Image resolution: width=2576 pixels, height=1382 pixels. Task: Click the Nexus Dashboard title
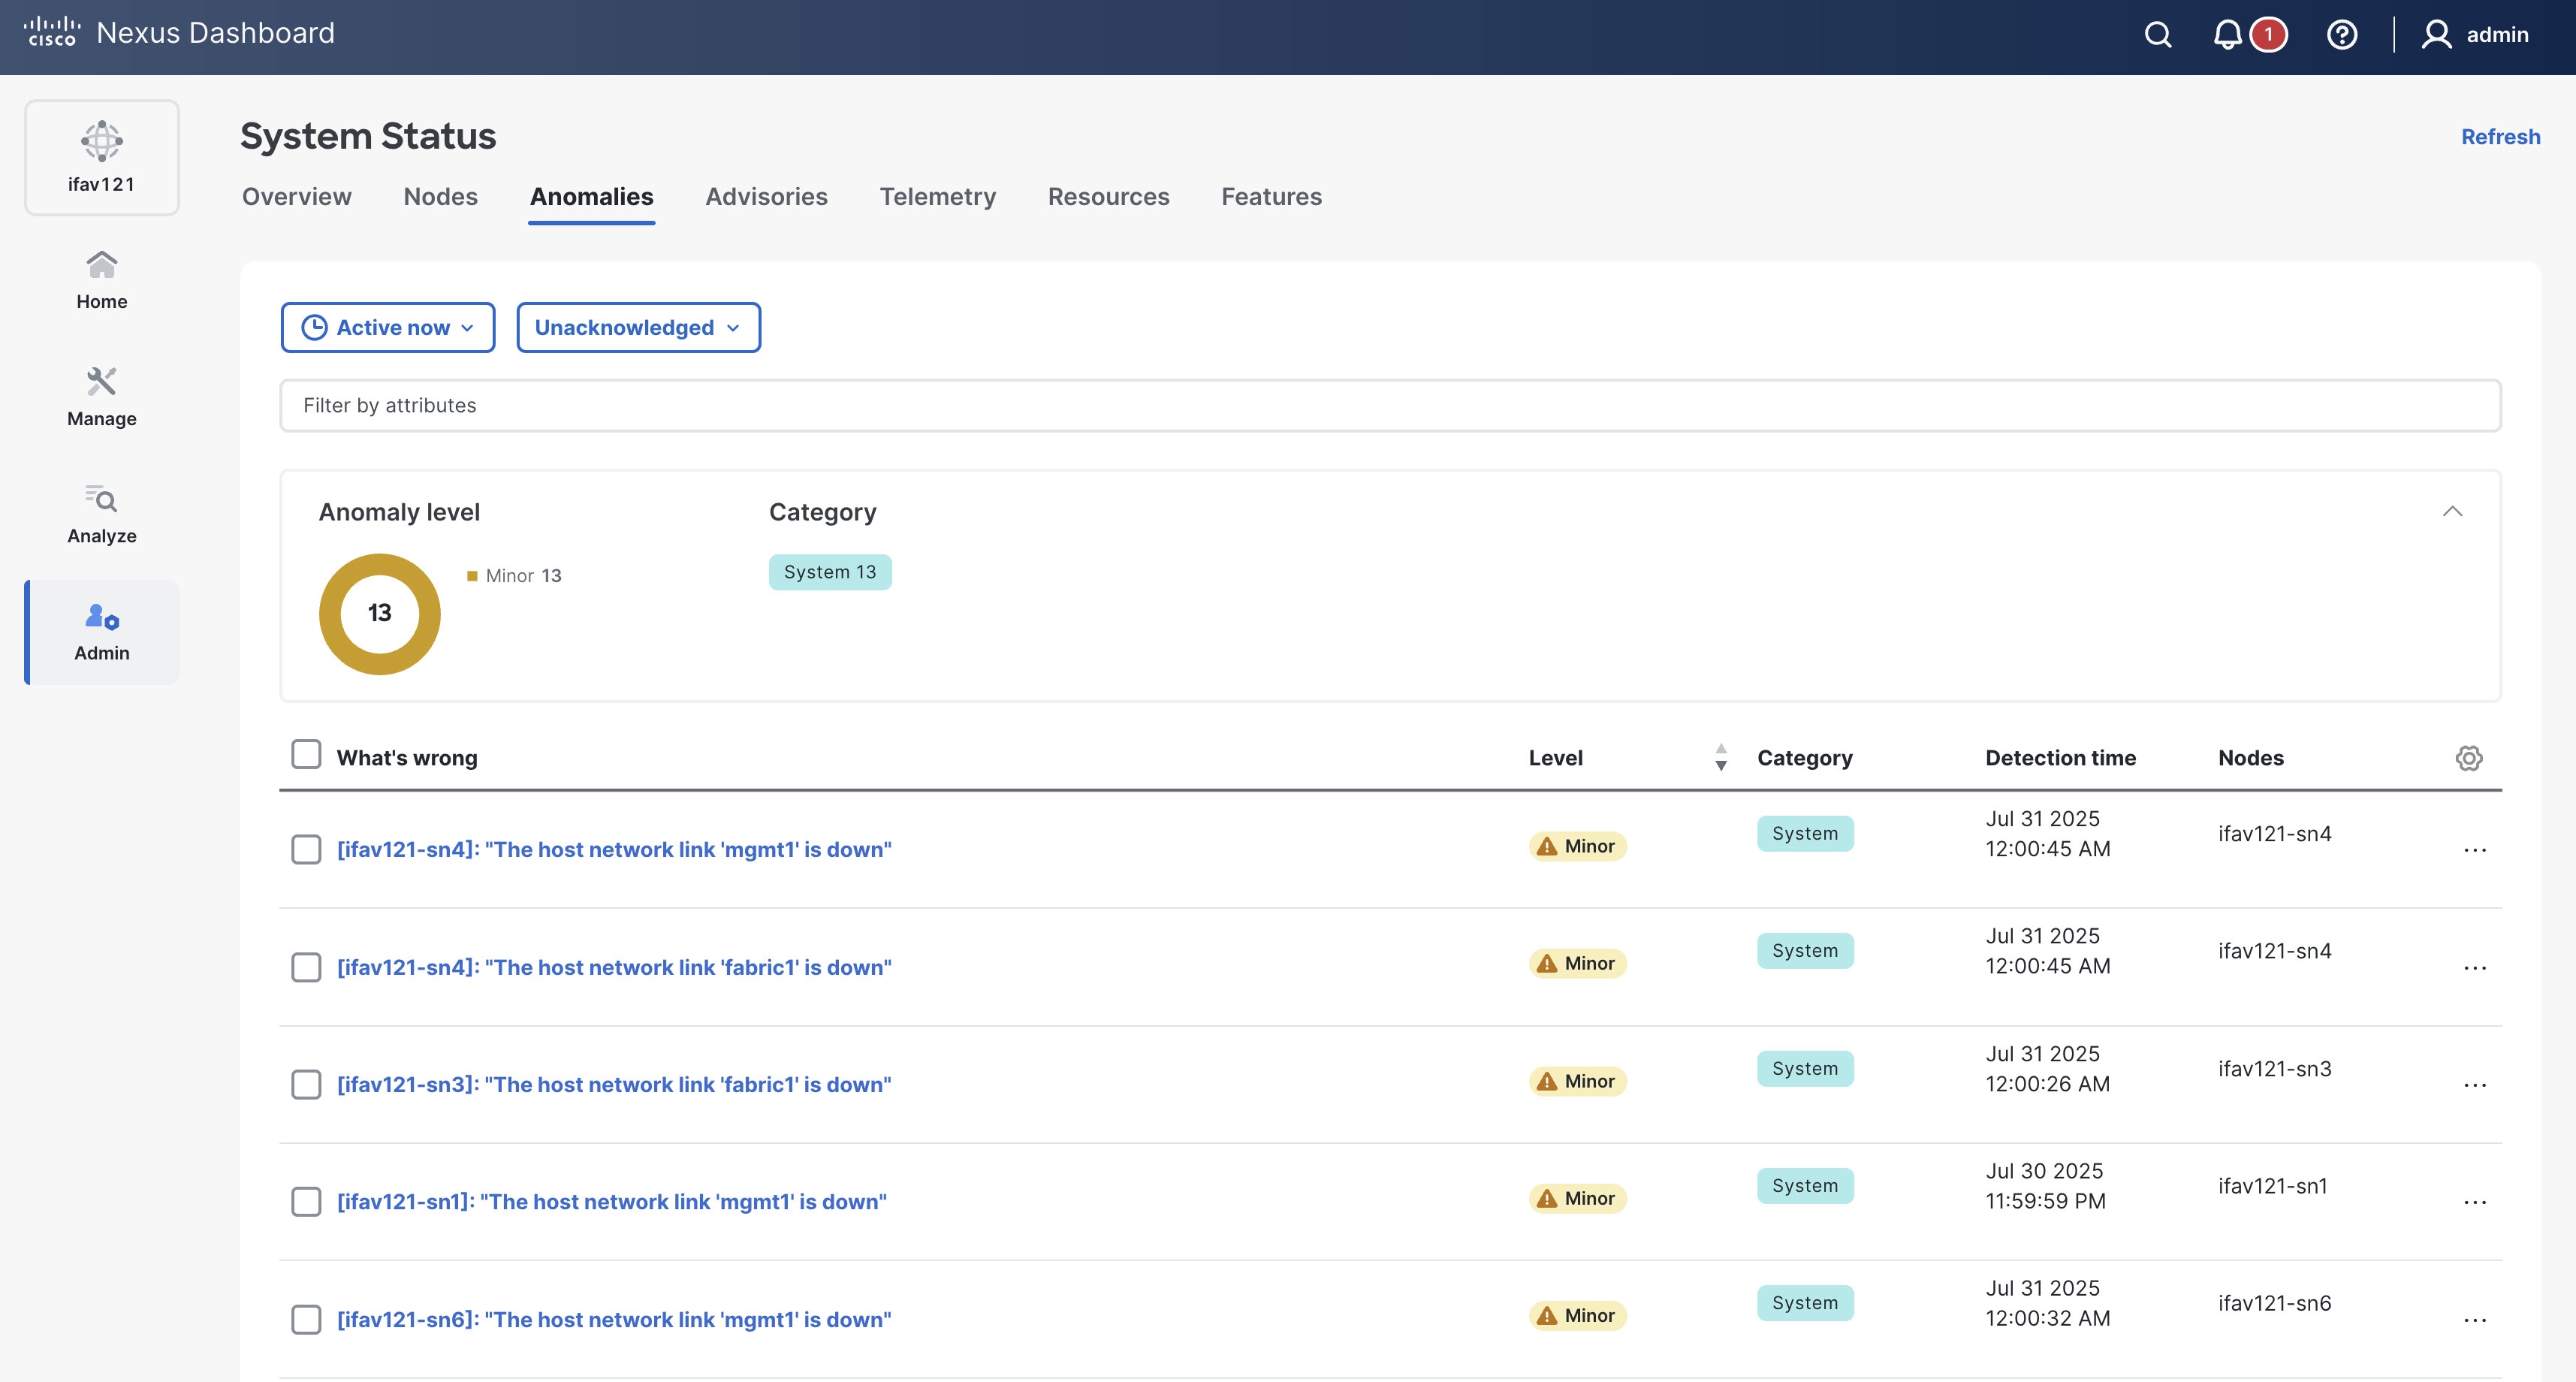point(216,33)
